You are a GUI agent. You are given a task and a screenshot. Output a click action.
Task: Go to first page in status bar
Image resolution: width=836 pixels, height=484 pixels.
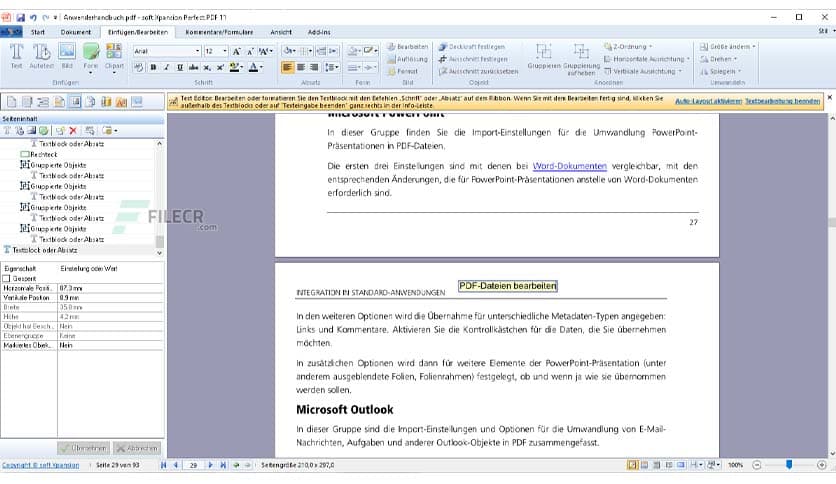click(164, 465)
